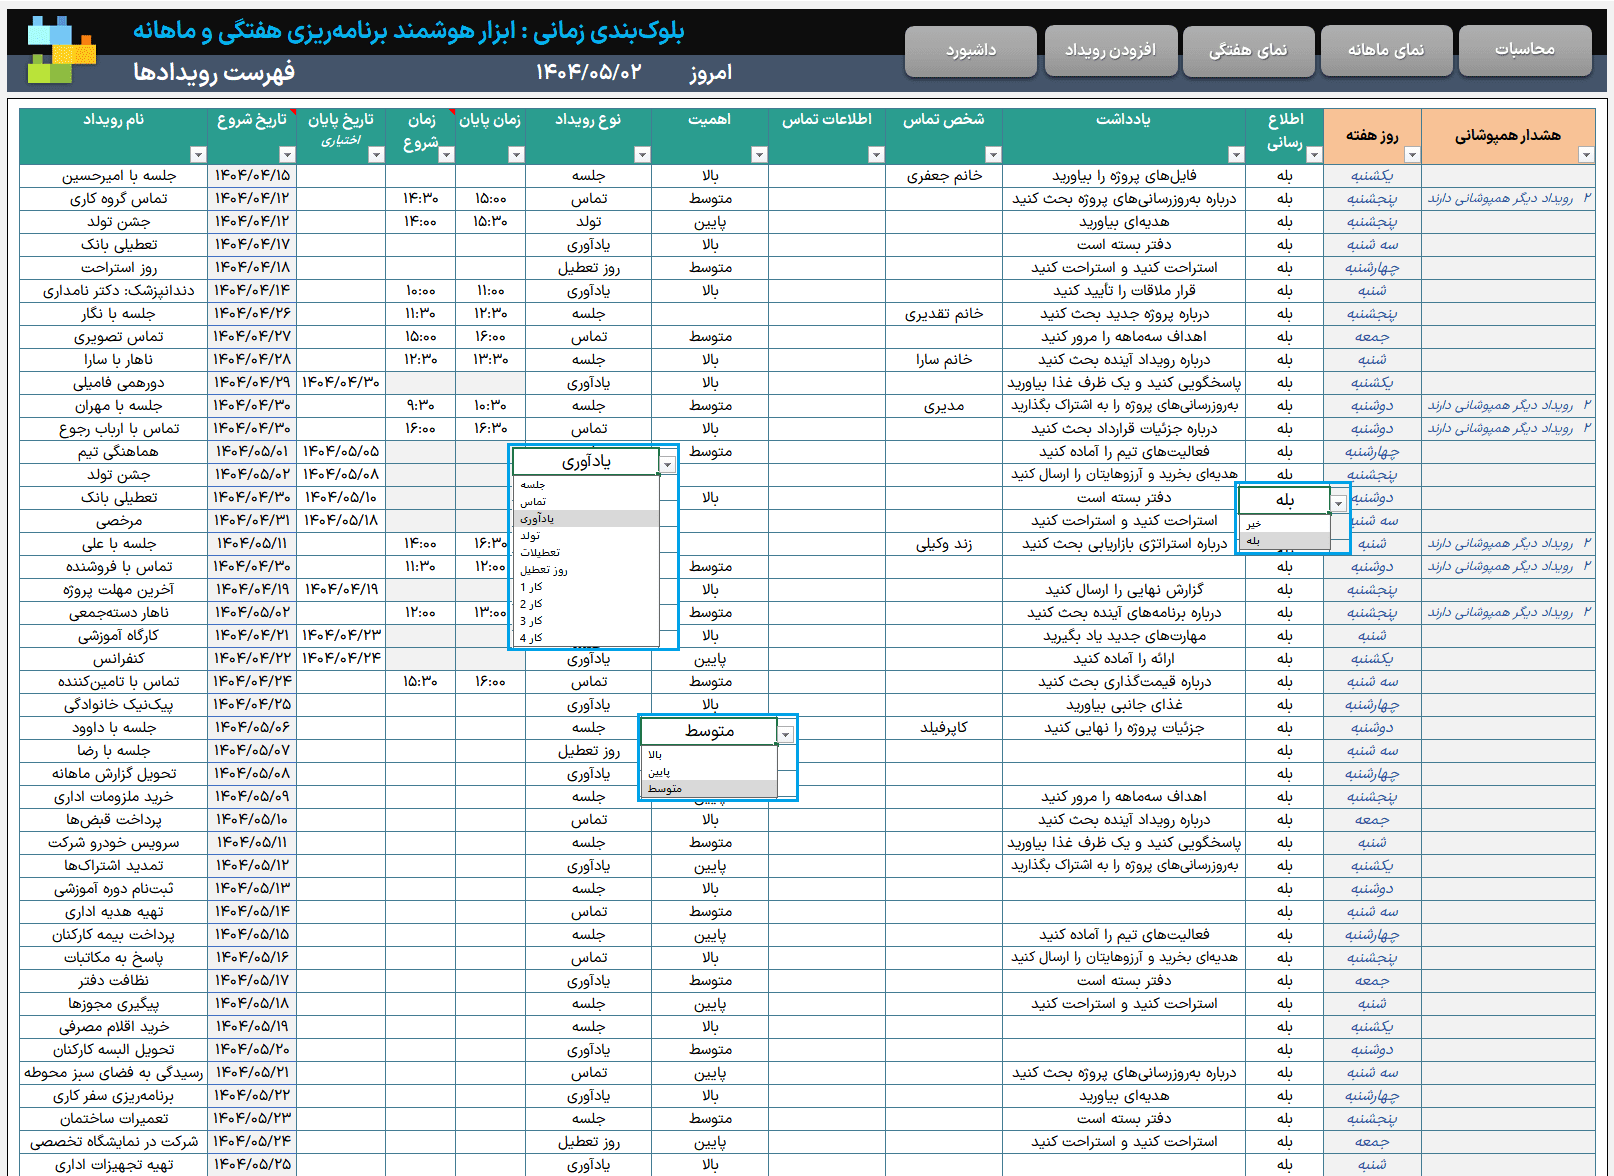Open filter arrow for هشدار همپوشانی column

[x=1586, y=154]
